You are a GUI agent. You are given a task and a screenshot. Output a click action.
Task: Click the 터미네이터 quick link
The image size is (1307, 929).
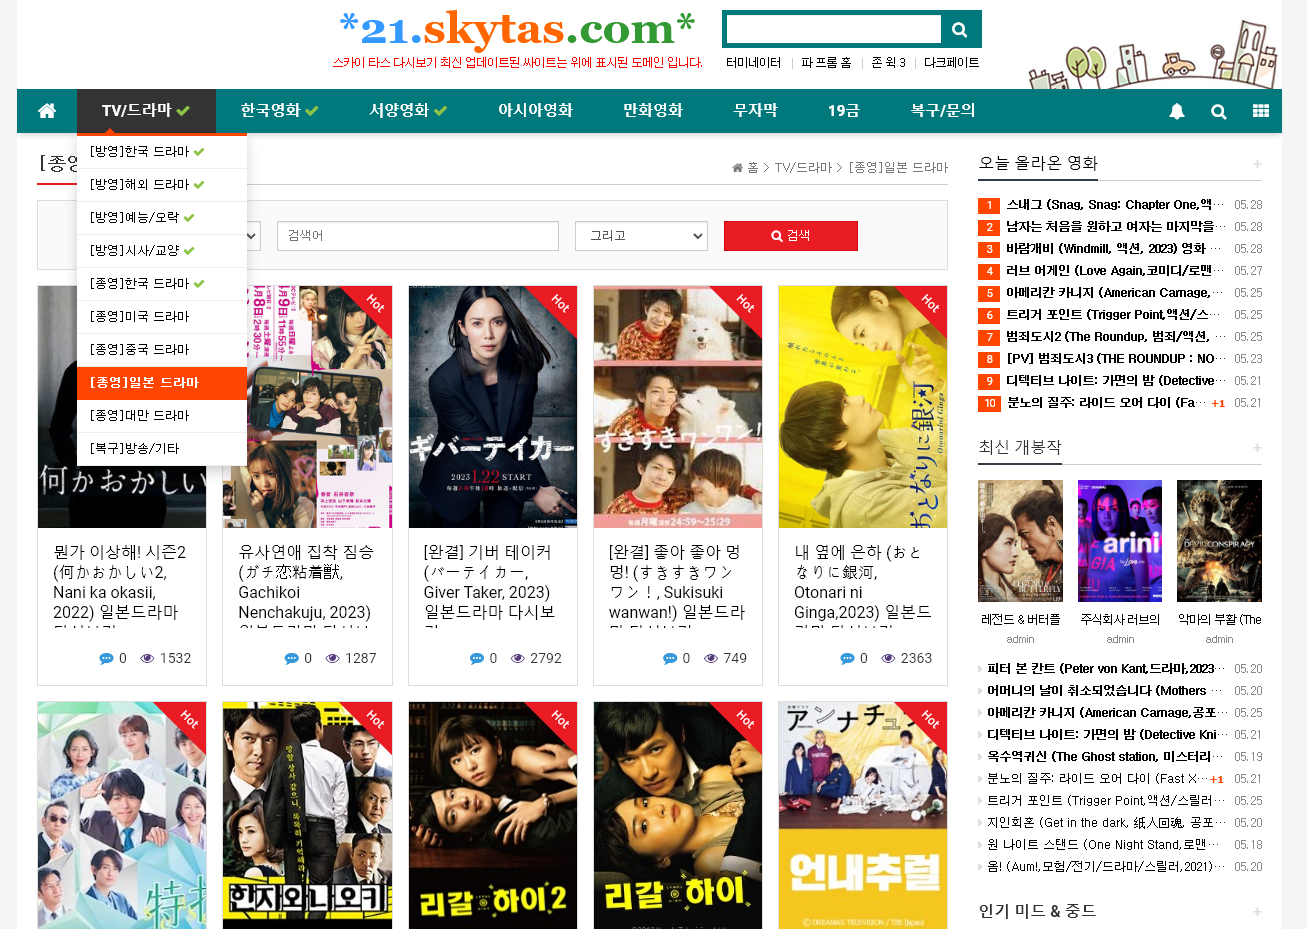point(753,62)
